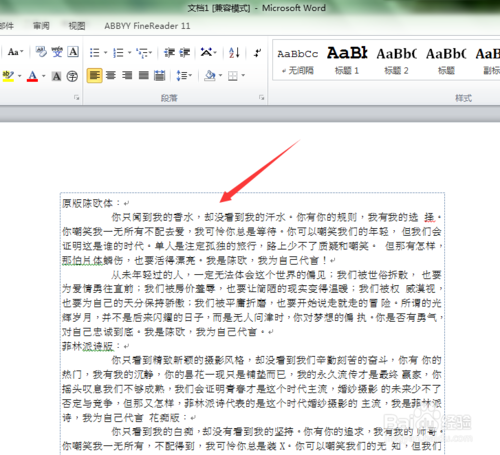Image resolution: width=500 pixels, height=455 pixels.
Task: Toggle Character Shading gray A icon
Action: pos(56,76)
